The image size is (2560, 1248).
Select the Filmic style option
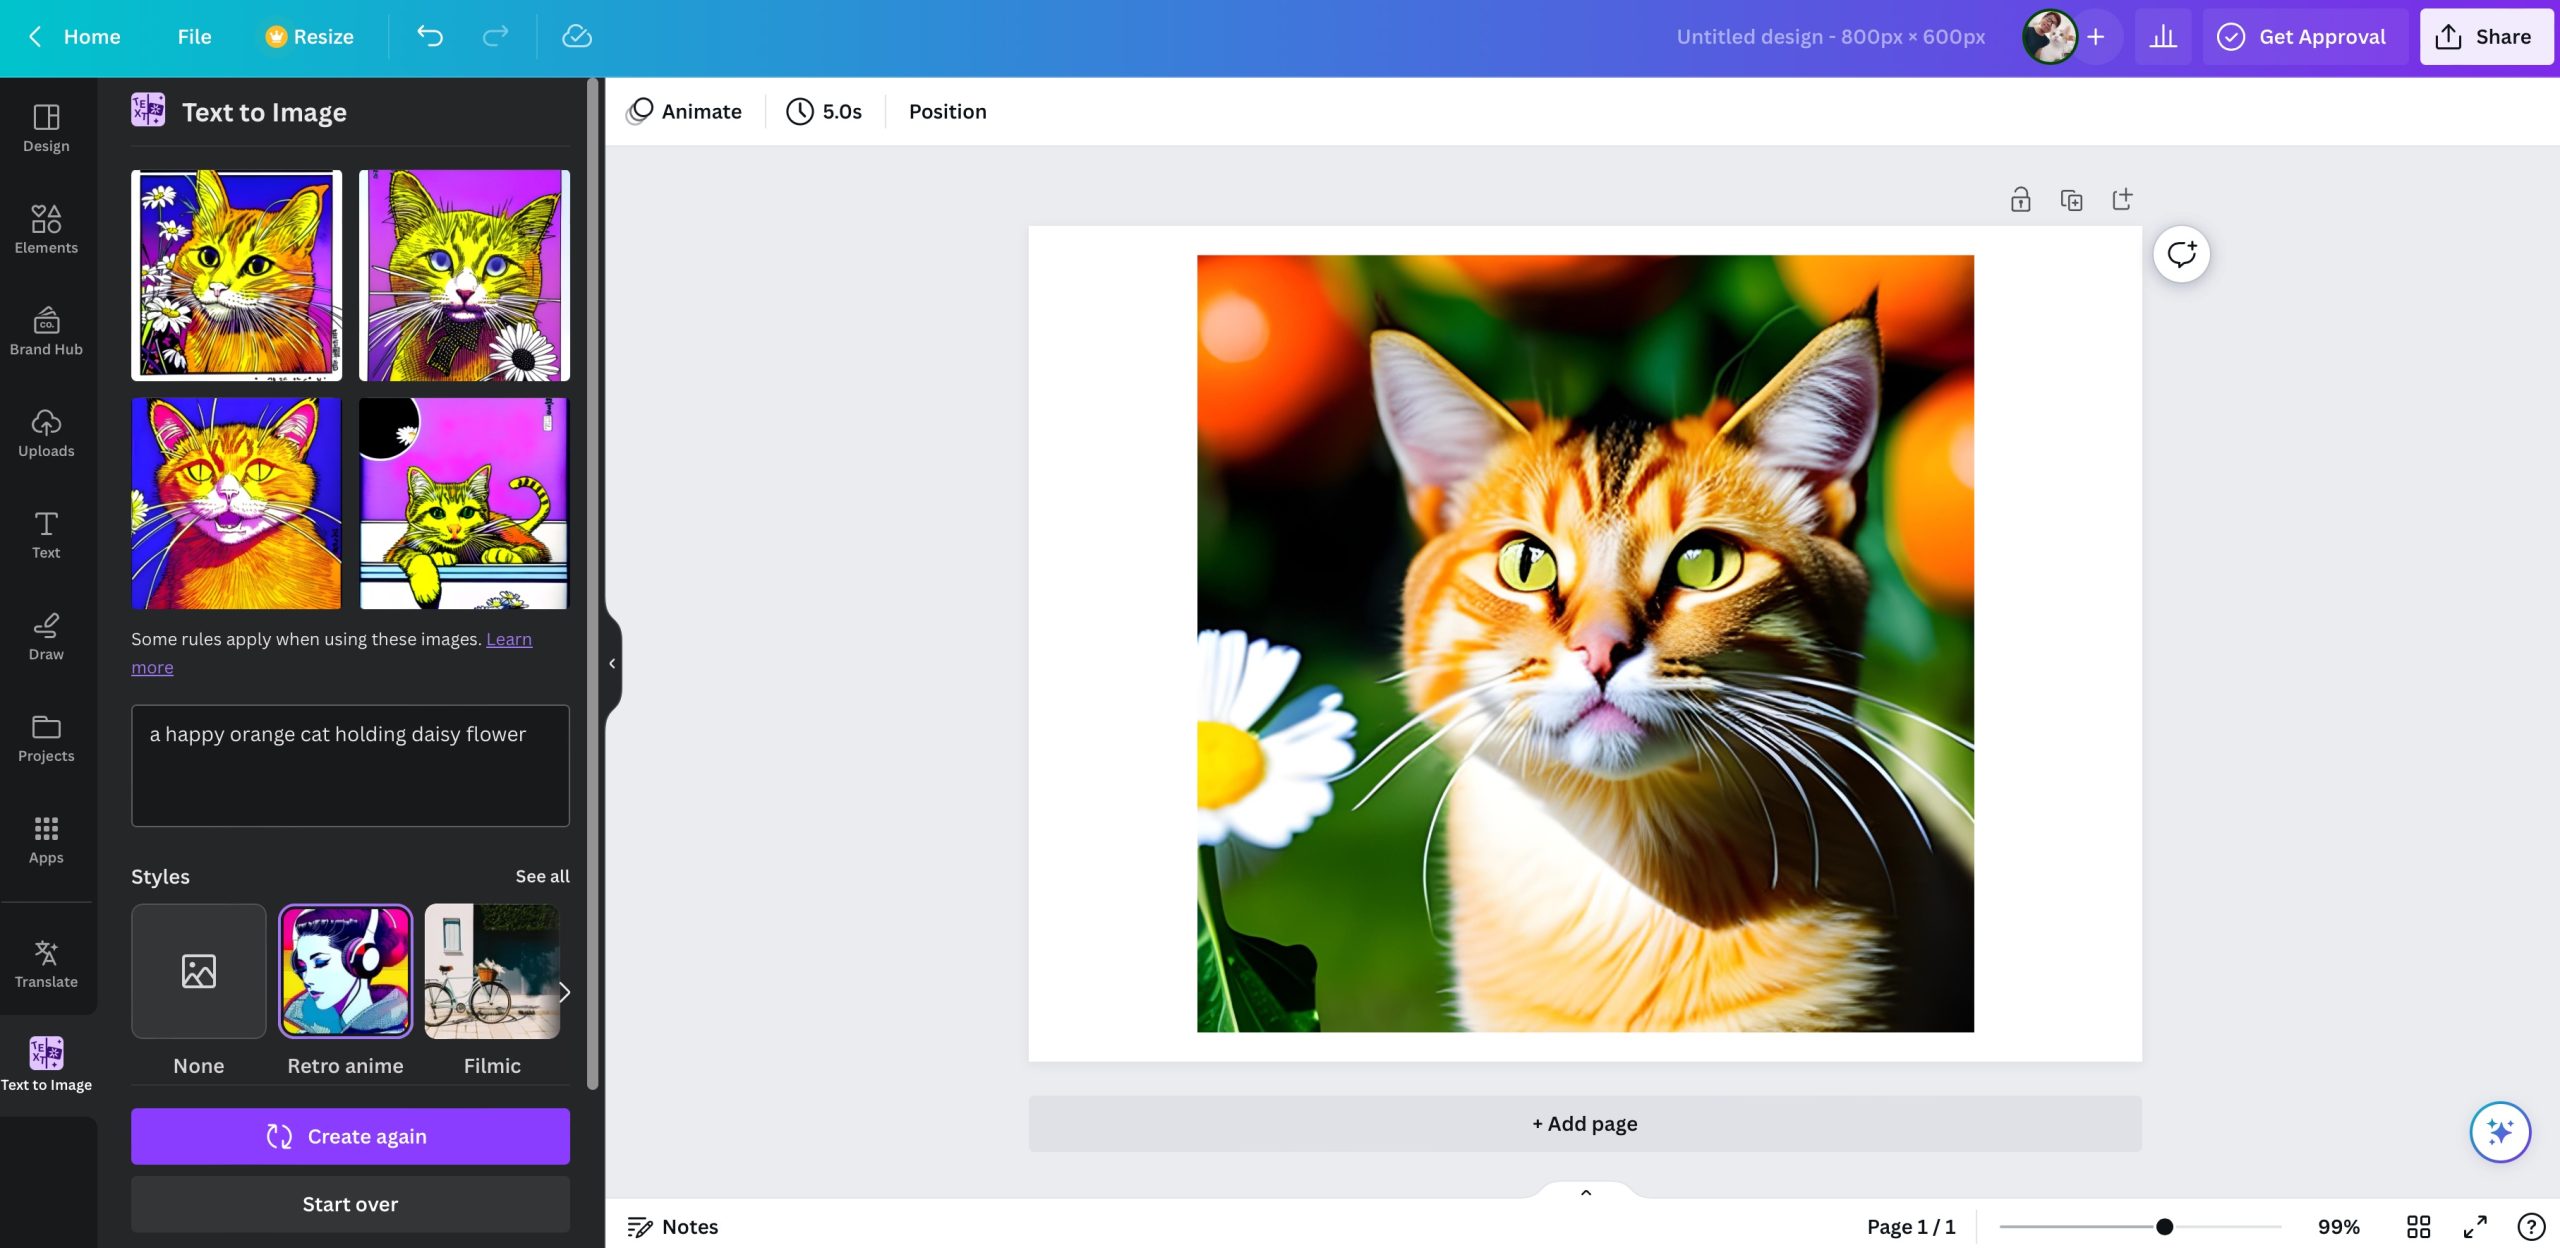click(491, 972)
